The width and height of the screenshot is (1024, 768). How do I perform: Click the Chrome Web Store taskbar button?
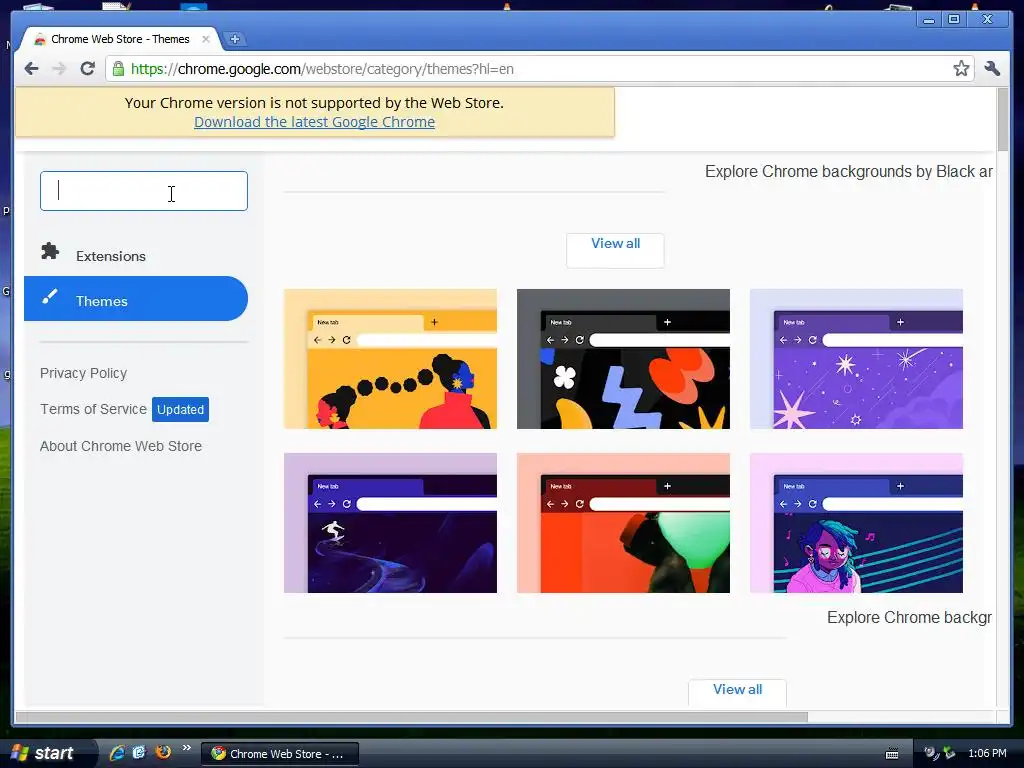coord(280,754)
